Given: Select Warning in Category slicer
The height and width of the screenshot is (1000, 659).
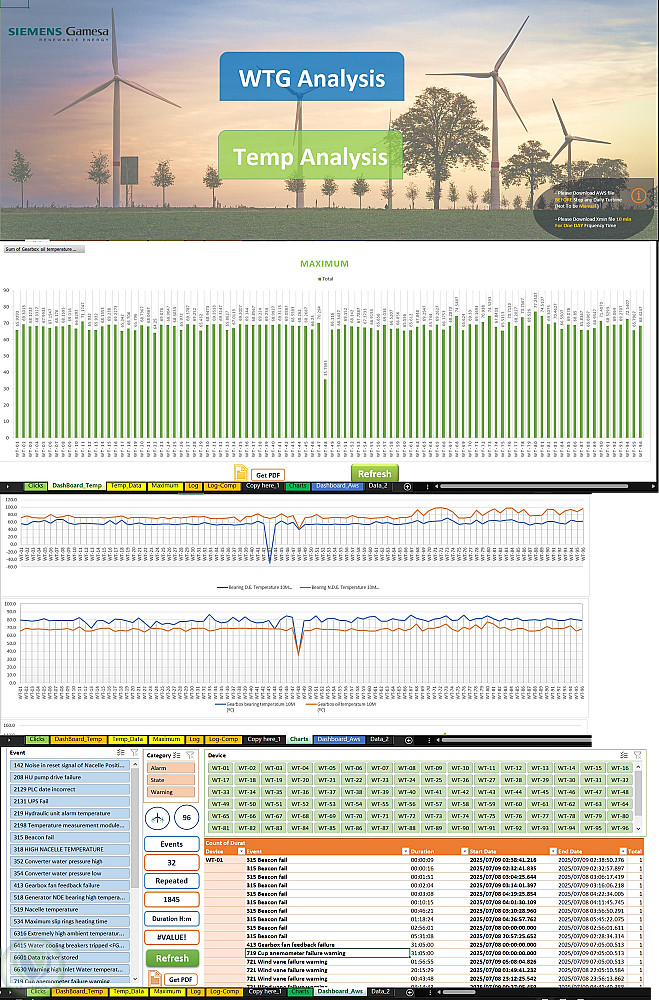Looking at the screenshot, I should coord(171,792).
